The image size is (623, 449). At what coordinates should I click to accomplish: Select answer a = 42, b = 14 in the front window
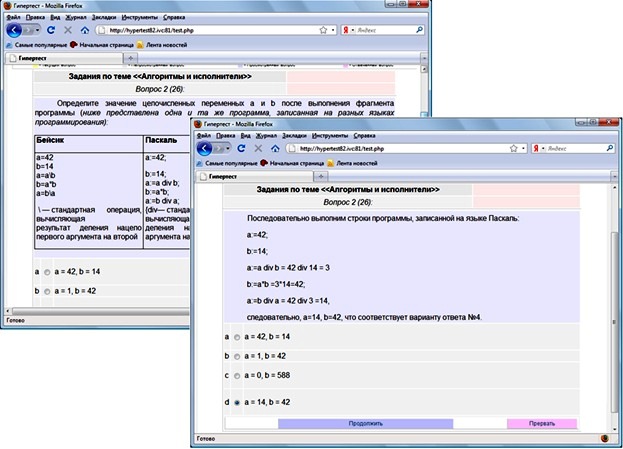237,338
